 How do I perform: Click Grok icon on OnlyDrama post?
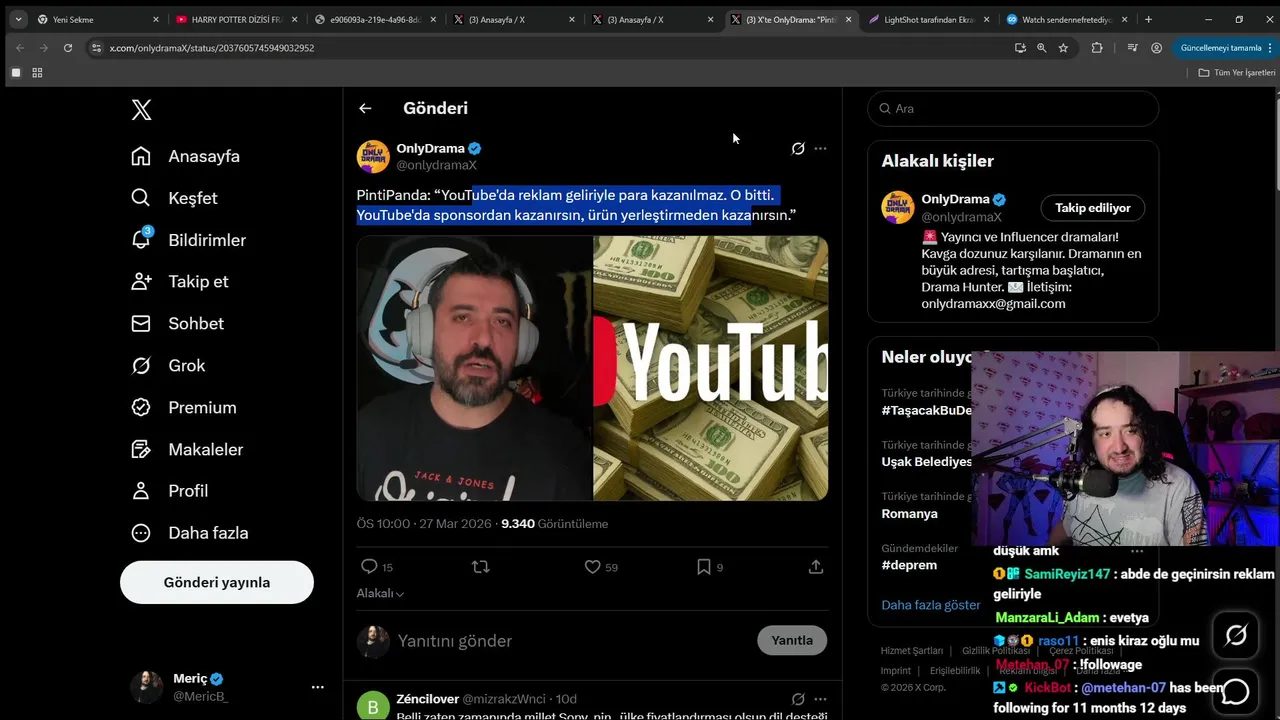pos(798,148)
